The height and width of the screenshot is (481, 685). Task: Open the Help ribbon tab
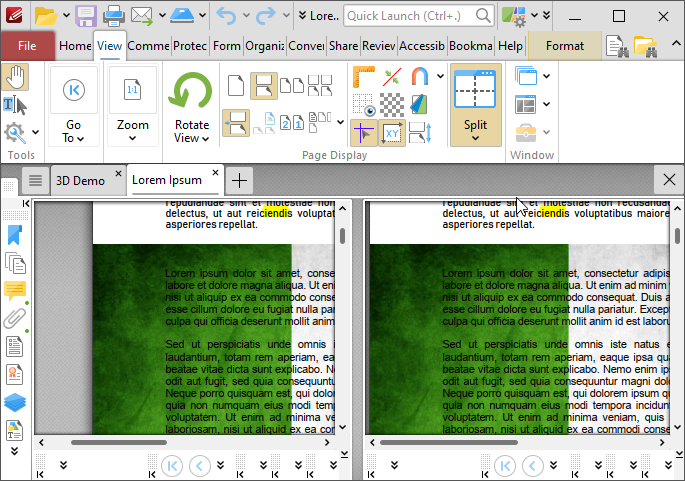(510, 46)
